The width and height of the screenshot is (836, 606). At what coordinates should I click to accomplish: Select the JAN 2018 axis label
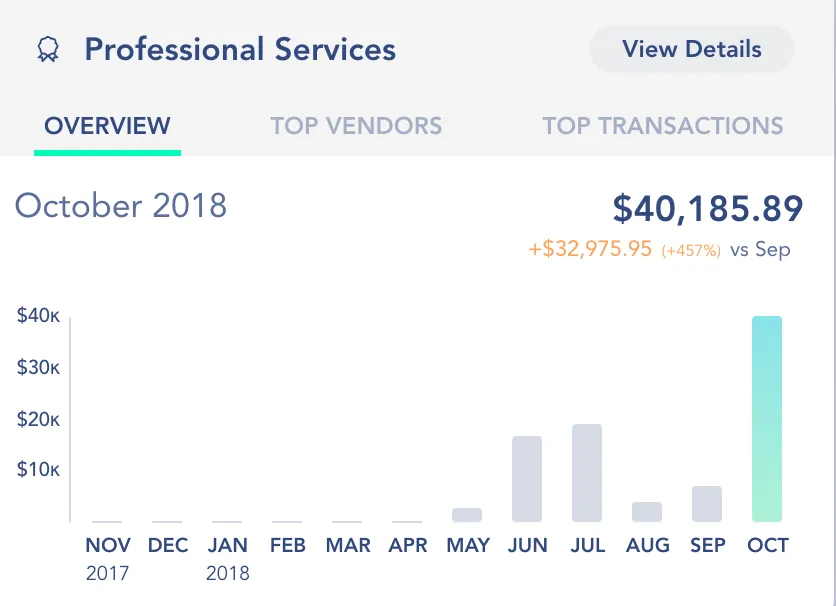pos(227,558)
